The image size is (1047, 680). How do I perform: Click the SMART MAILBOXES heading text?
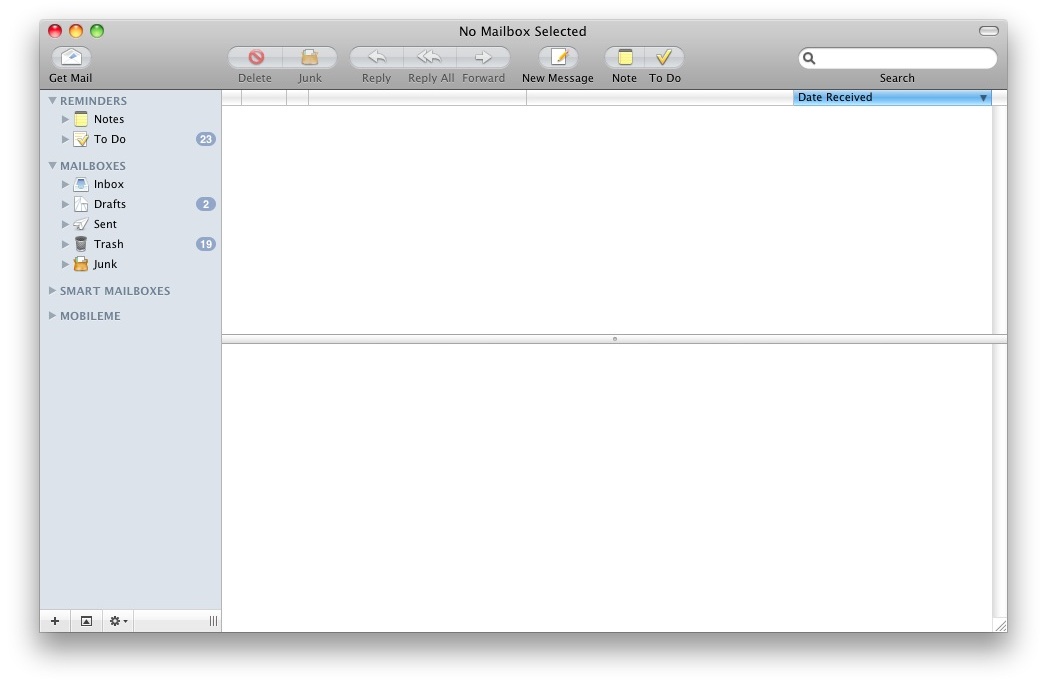(115, 291)
